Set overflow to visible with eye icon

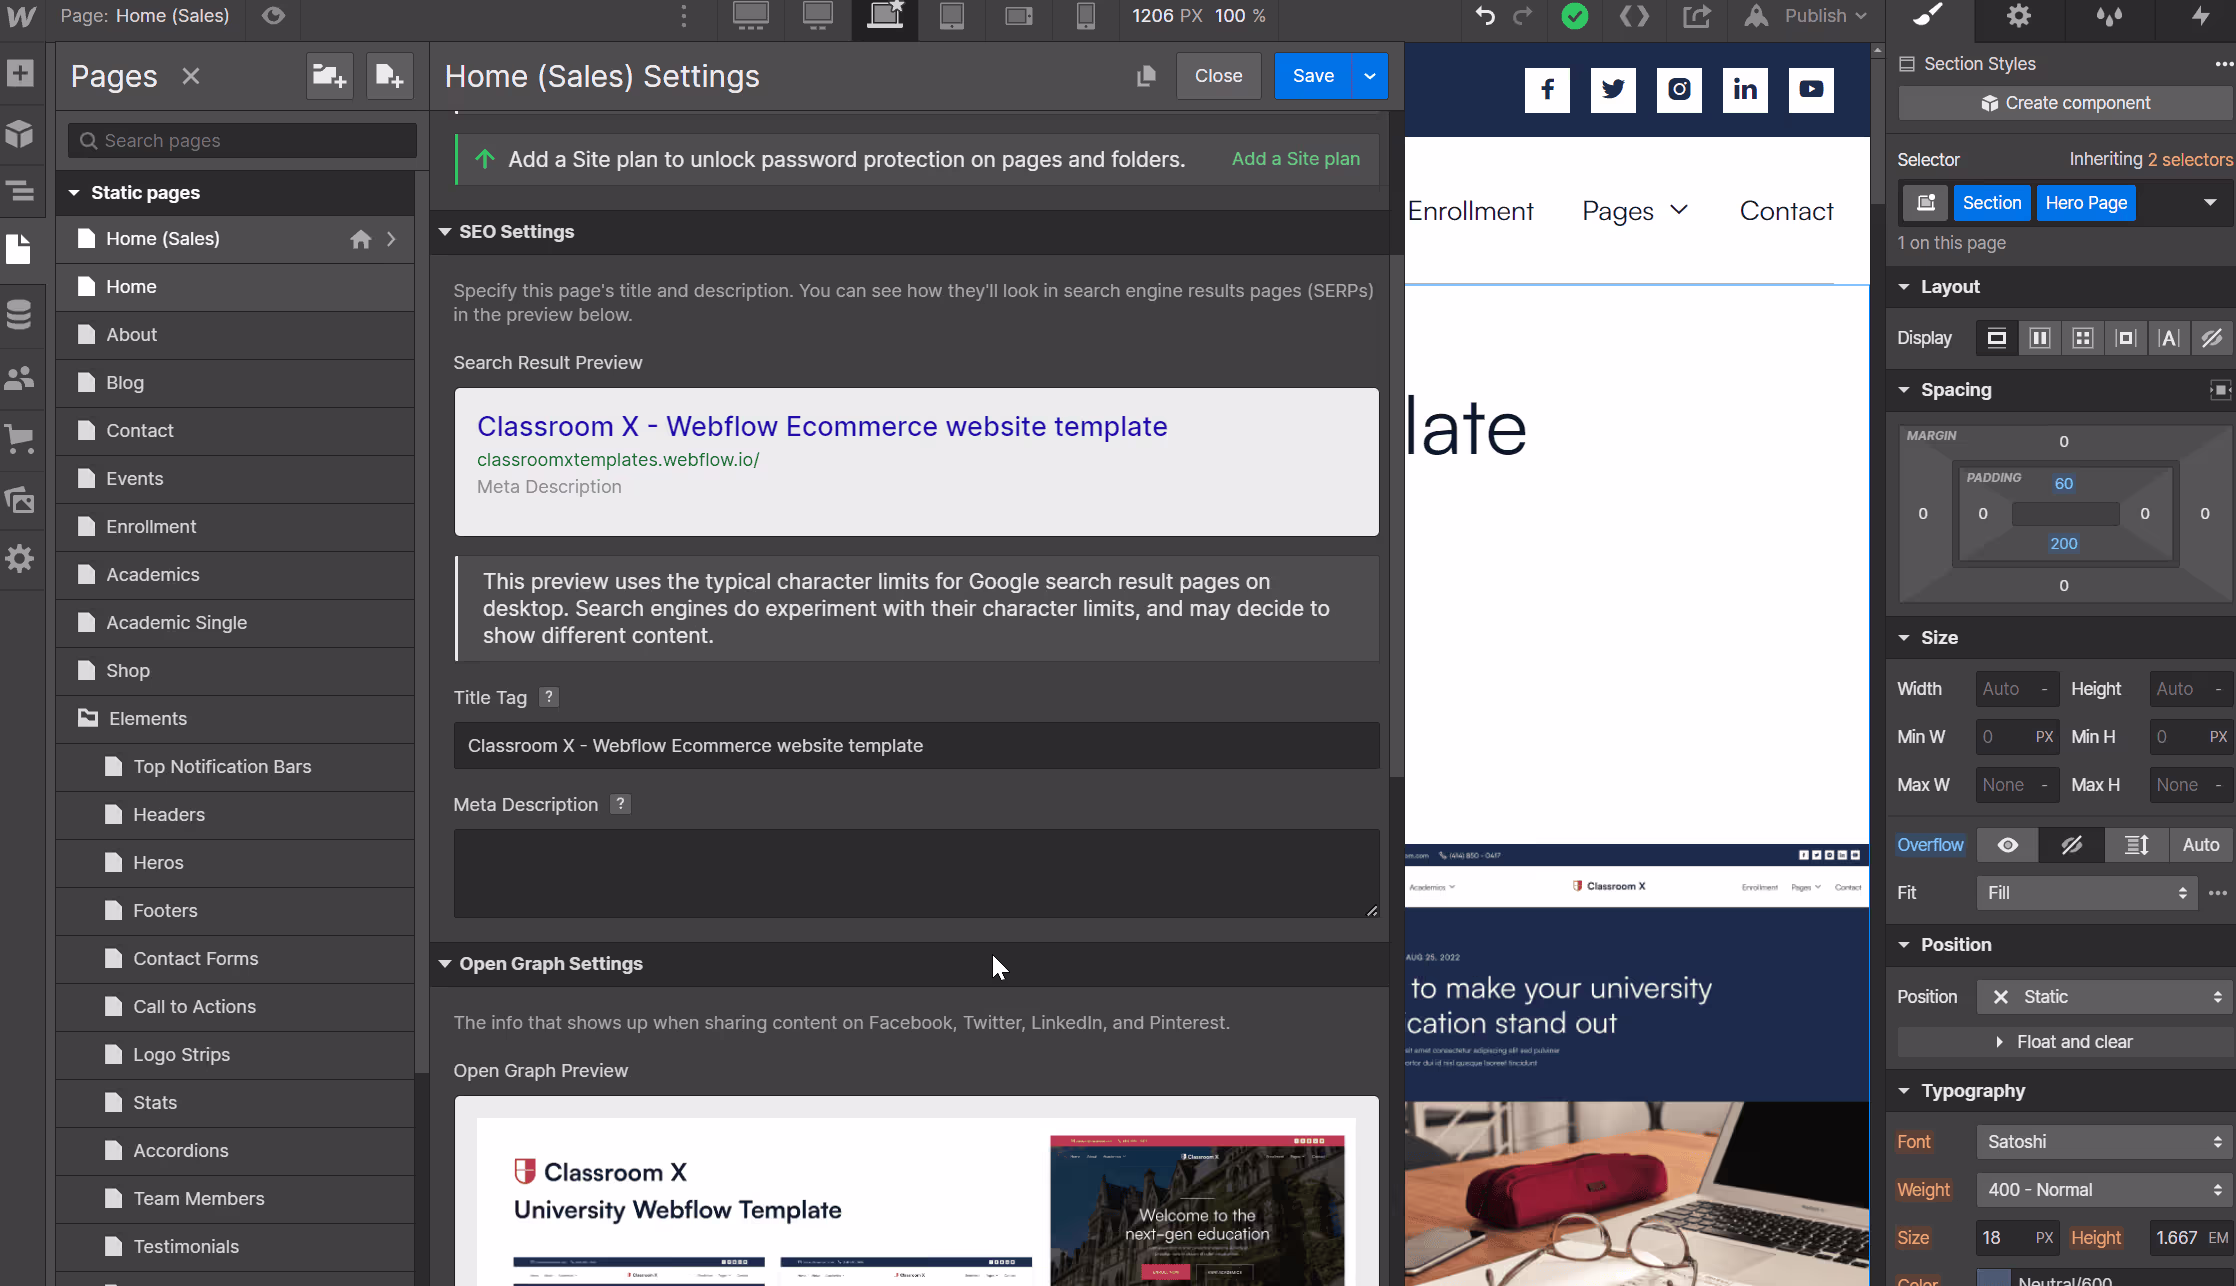pyautogui.click(x=2007, y=845)
